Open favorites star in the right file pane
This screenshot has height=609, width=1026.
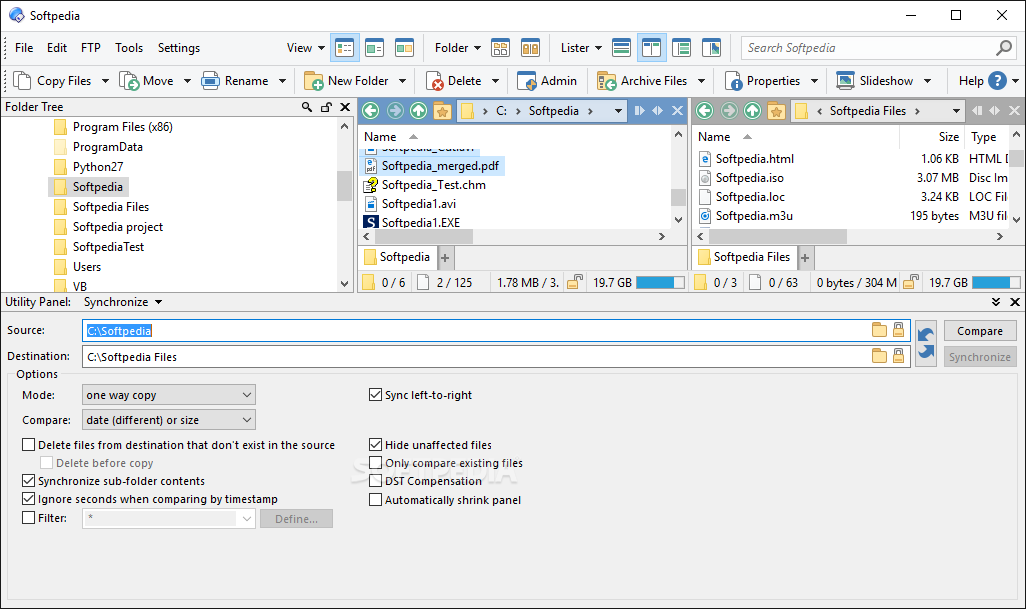coord(776,111)
